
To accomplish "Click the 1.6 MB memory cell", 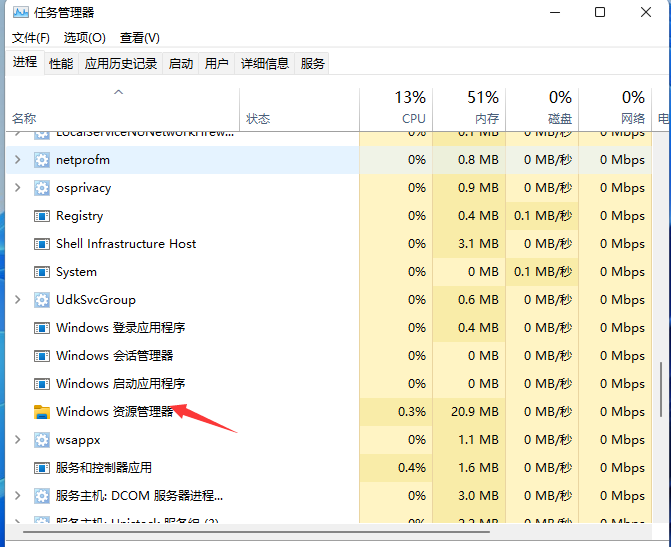I will pyautogui.click(x=469, y=468).
